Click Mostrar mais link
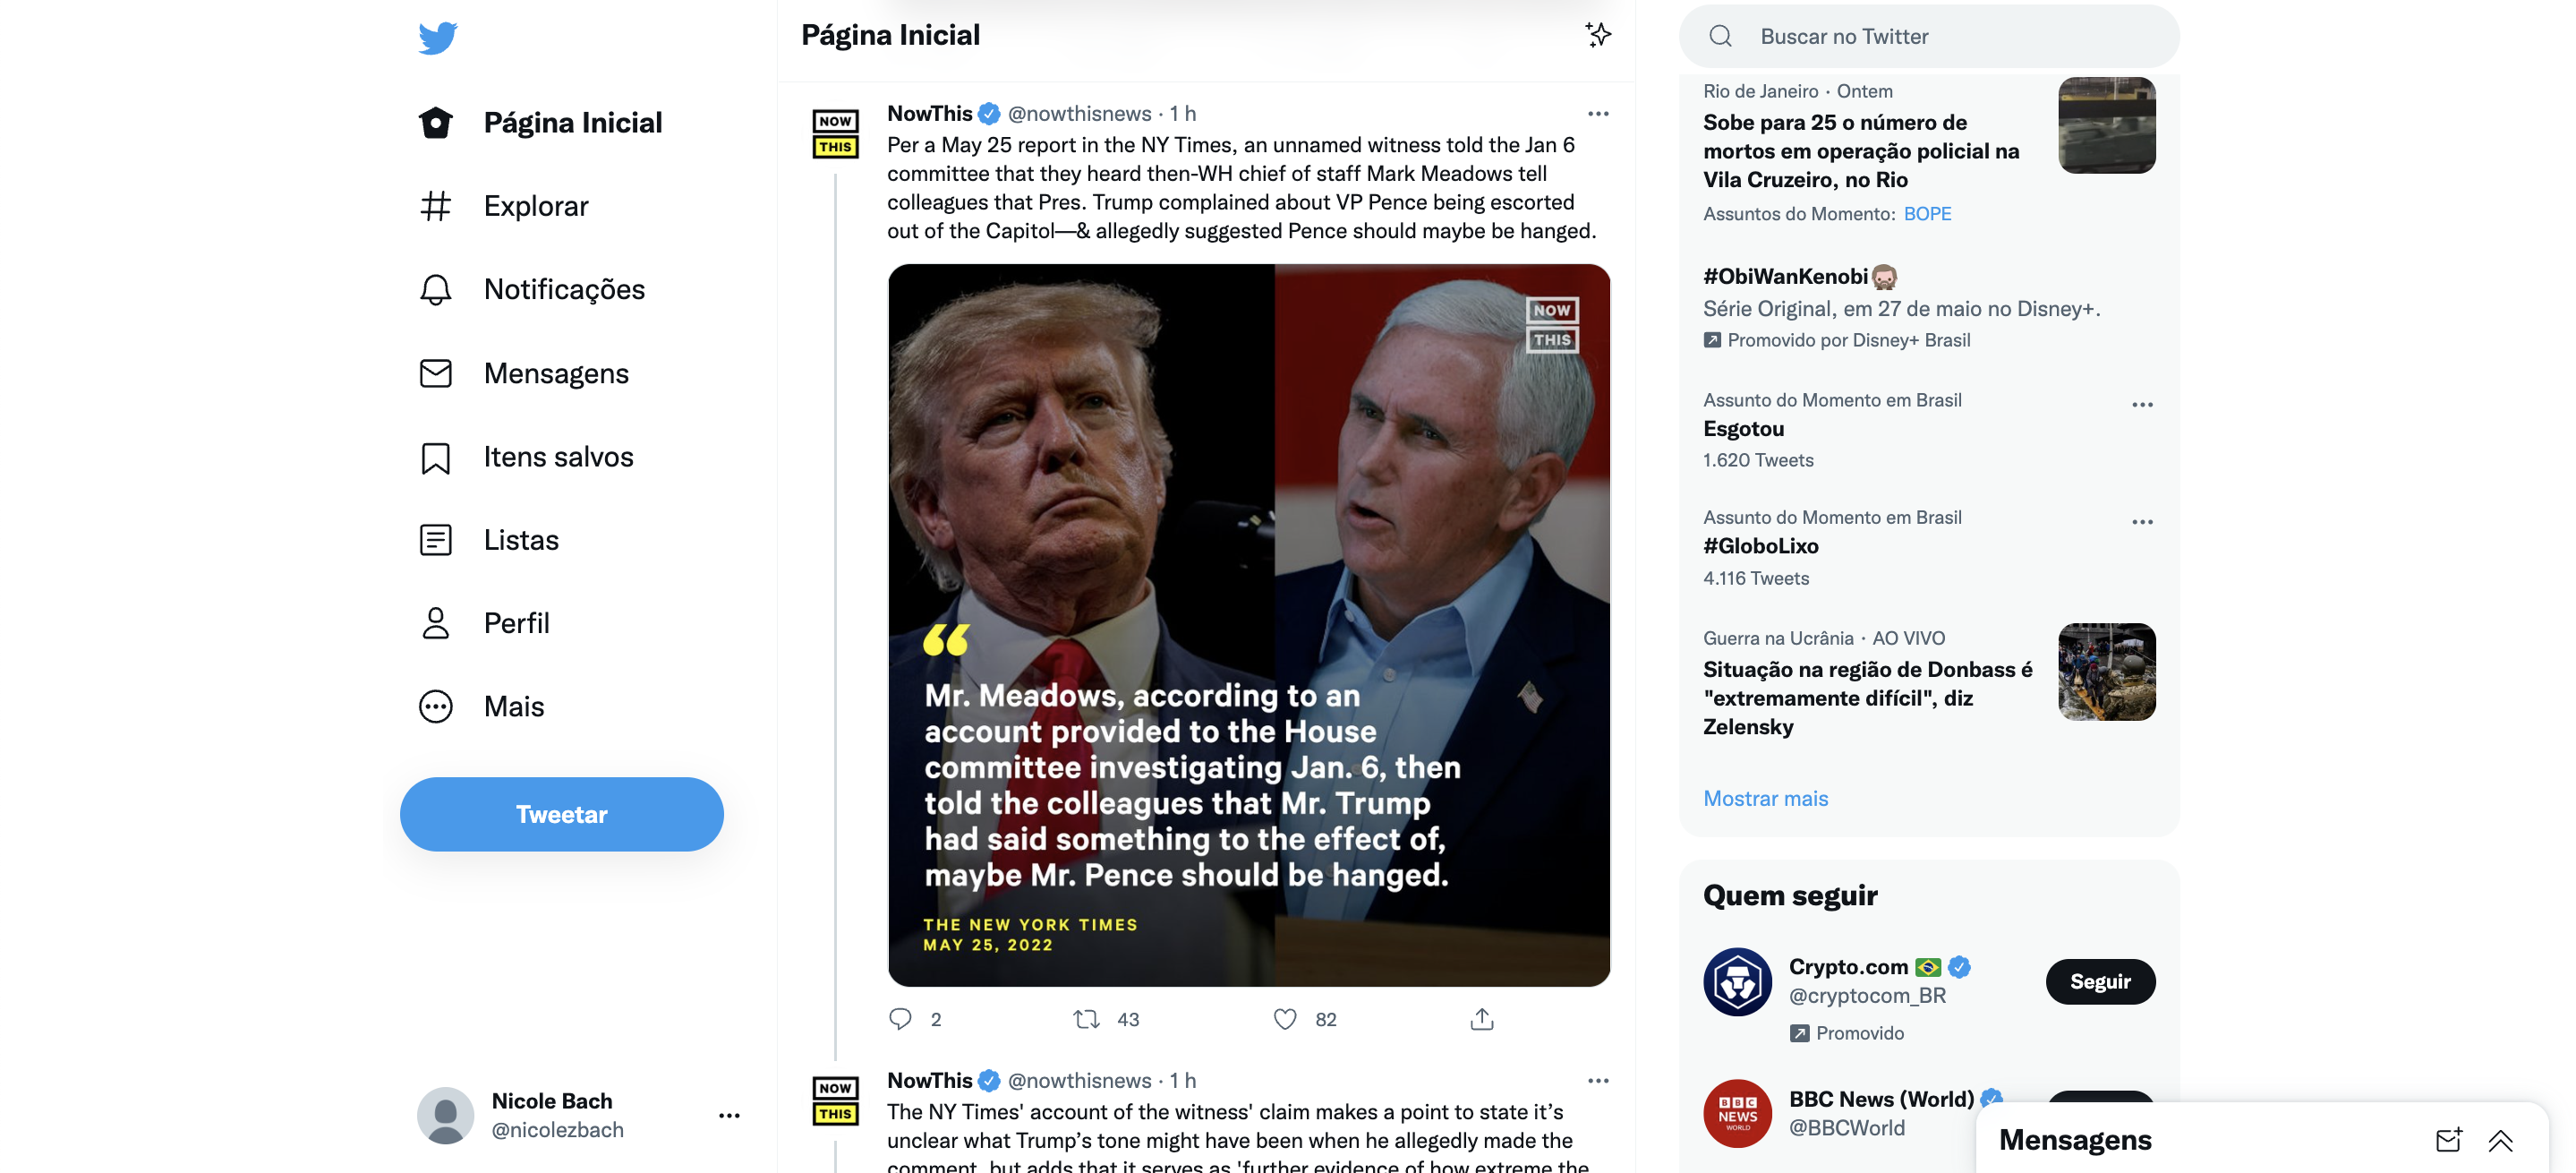Viewport: 2576px width, 1173px height. (1766, 799)
